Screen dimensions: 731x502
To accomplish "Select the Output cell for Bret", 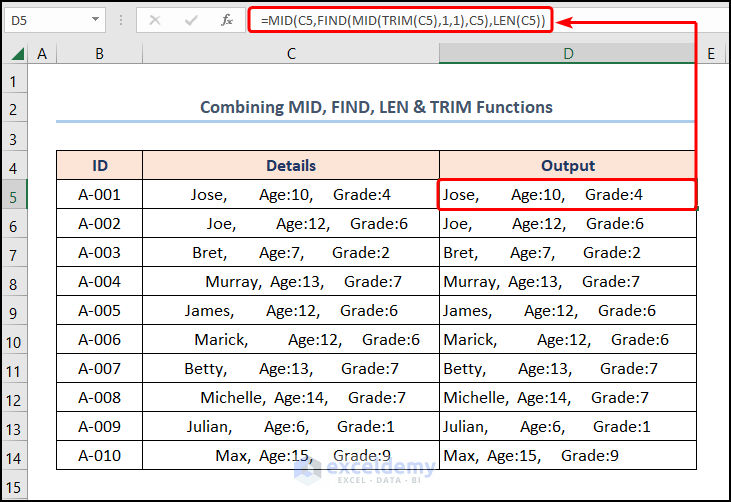I will click(x=567, y=252).
